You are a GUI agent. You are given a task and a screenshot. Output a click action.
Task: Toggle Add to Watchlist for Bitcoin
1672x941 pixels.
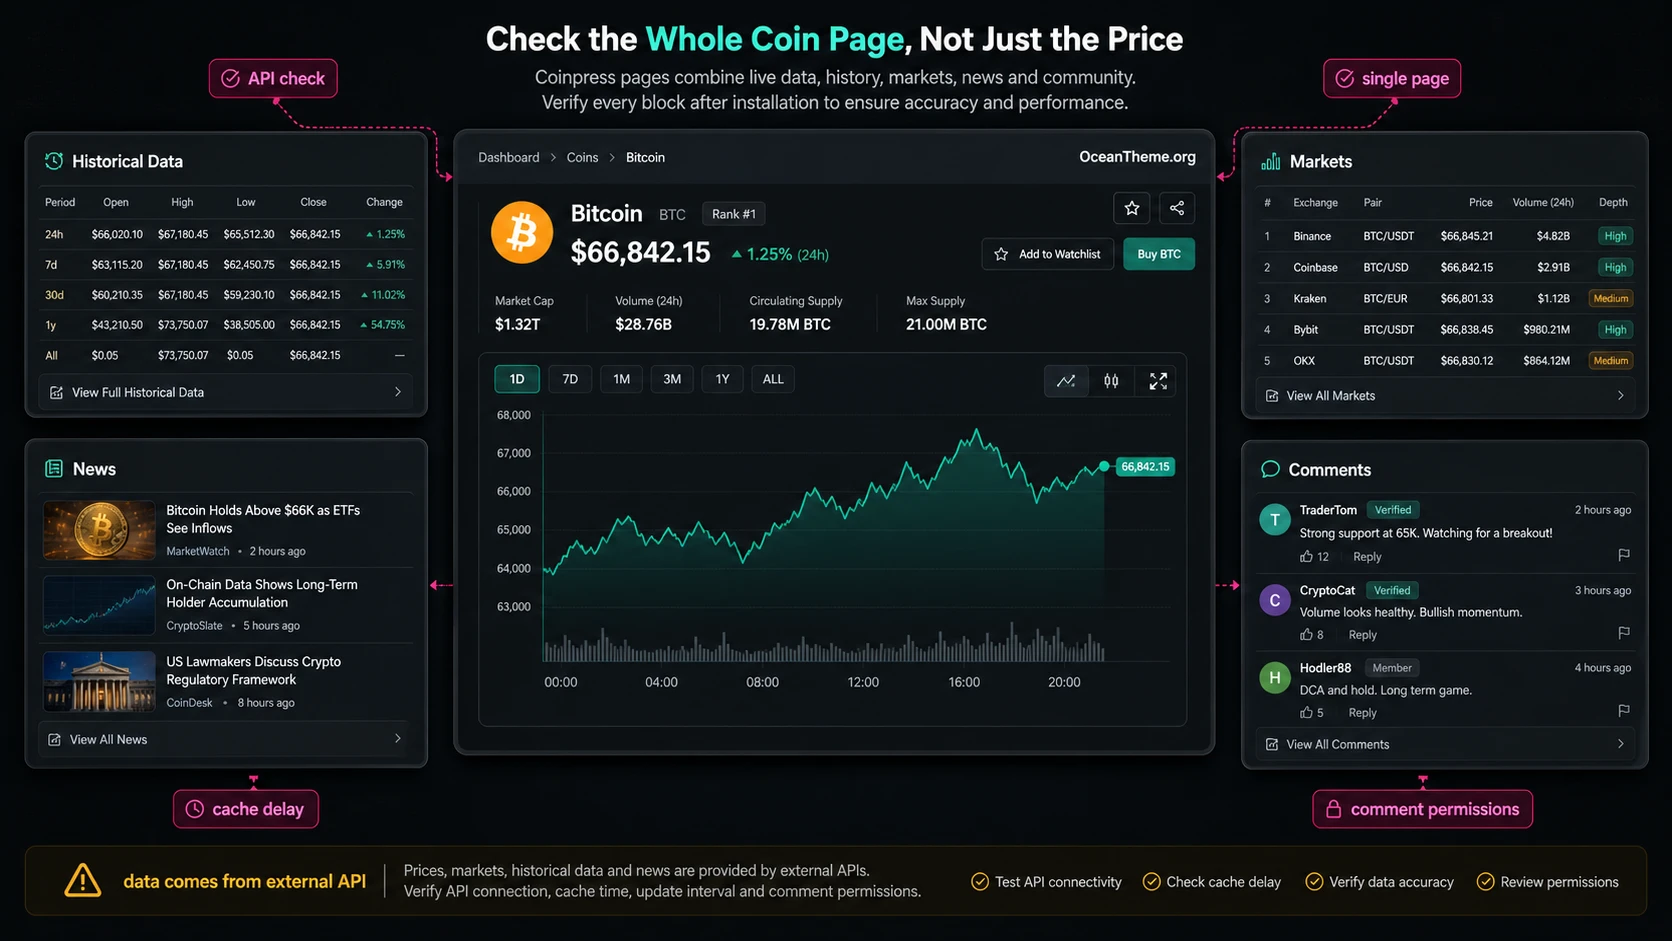point(1047,254)
